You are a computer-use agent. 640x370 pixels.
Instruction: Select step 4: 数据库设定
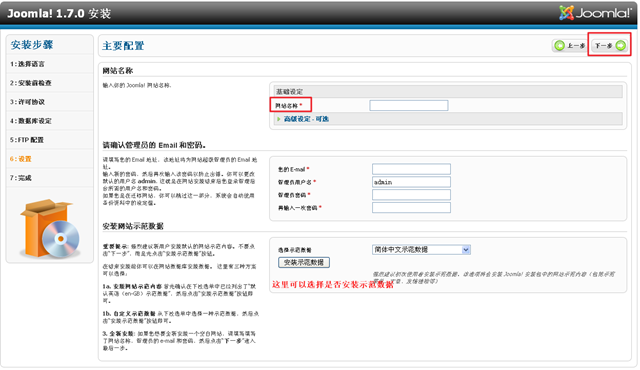tap(31, 121)
